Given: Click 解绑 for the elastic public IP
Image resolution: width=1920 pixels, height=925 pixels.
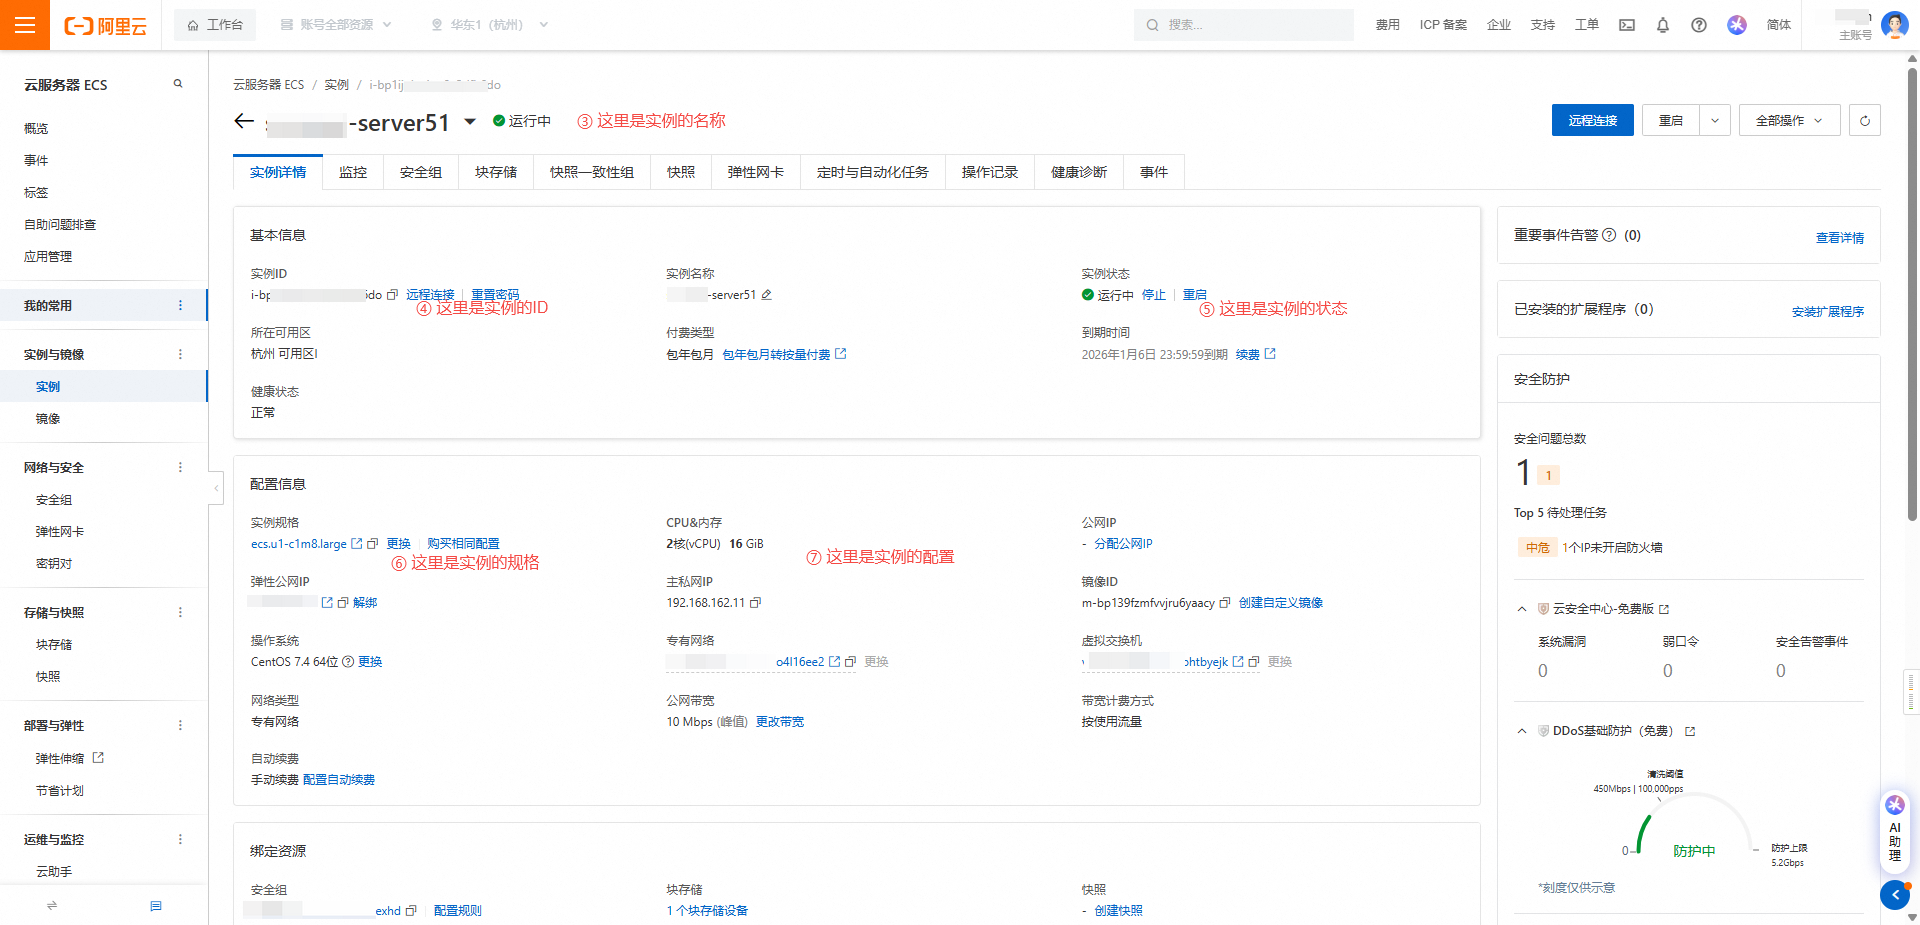Looking at the screenshot, I should point(365,603).
